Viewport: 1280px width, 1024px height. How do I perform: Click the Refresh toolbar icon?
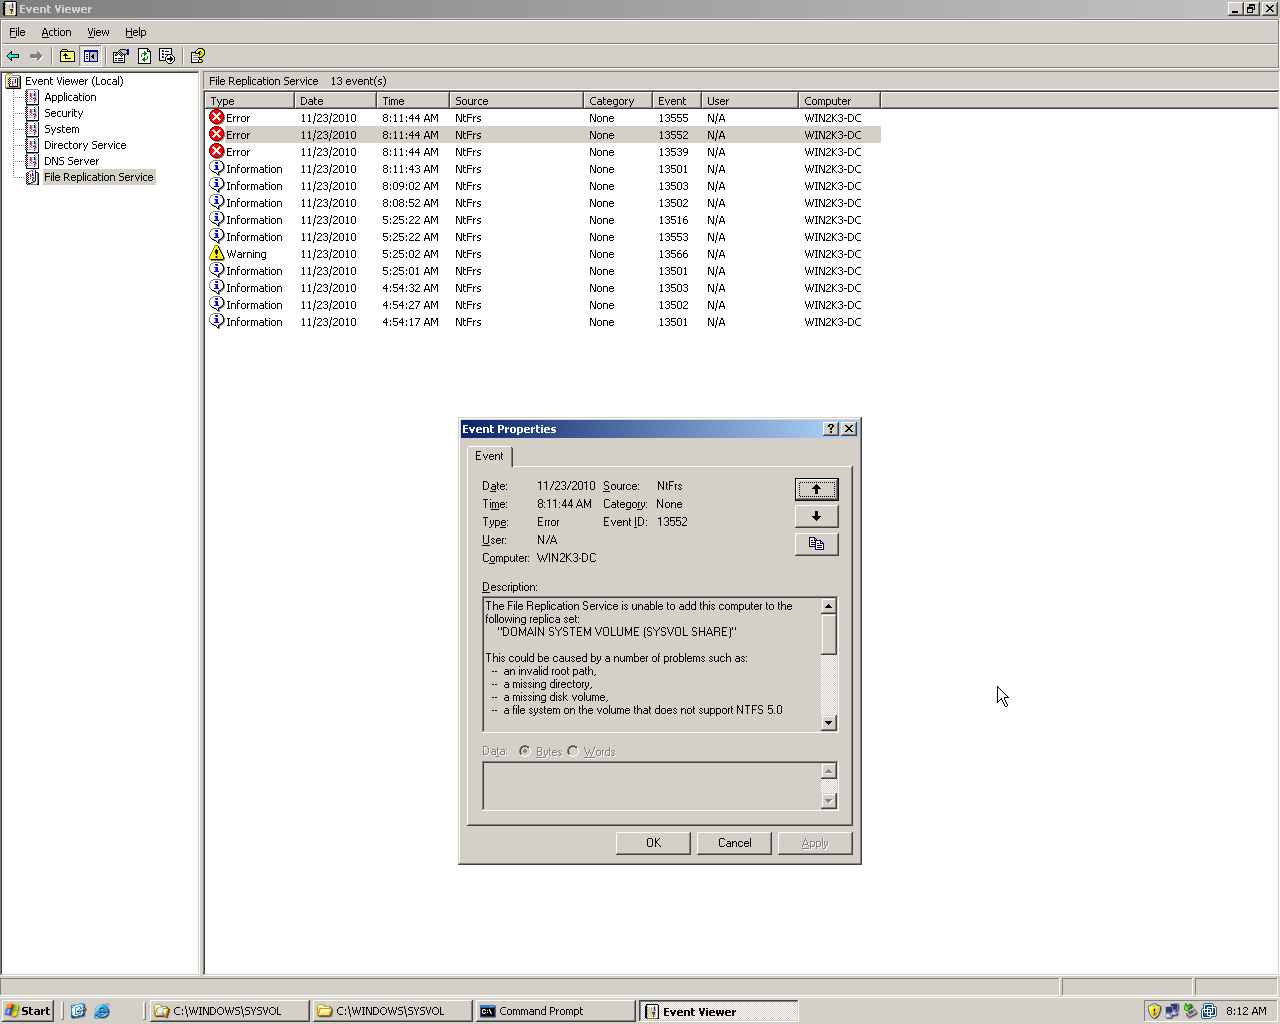pyautogui.click(x=144, y=56)
